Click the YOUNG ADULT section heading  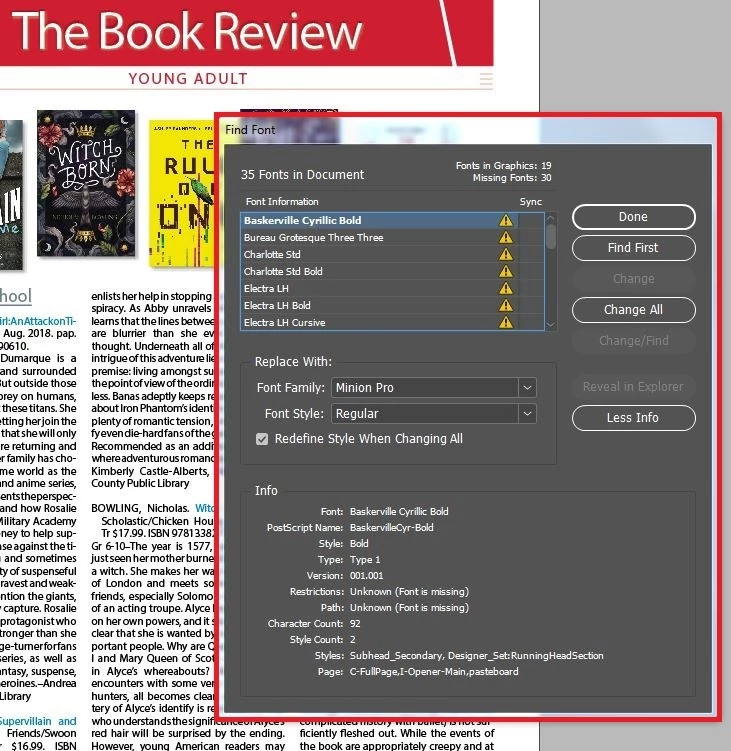tap(188, 79)
